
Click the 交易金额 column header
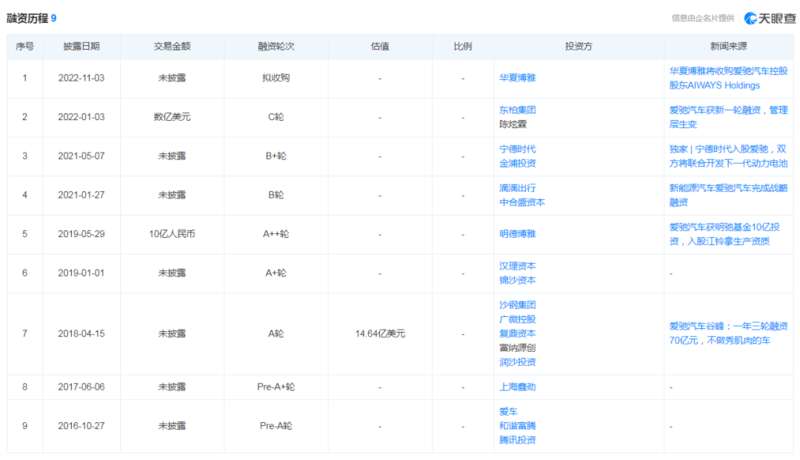click(172, 46)
